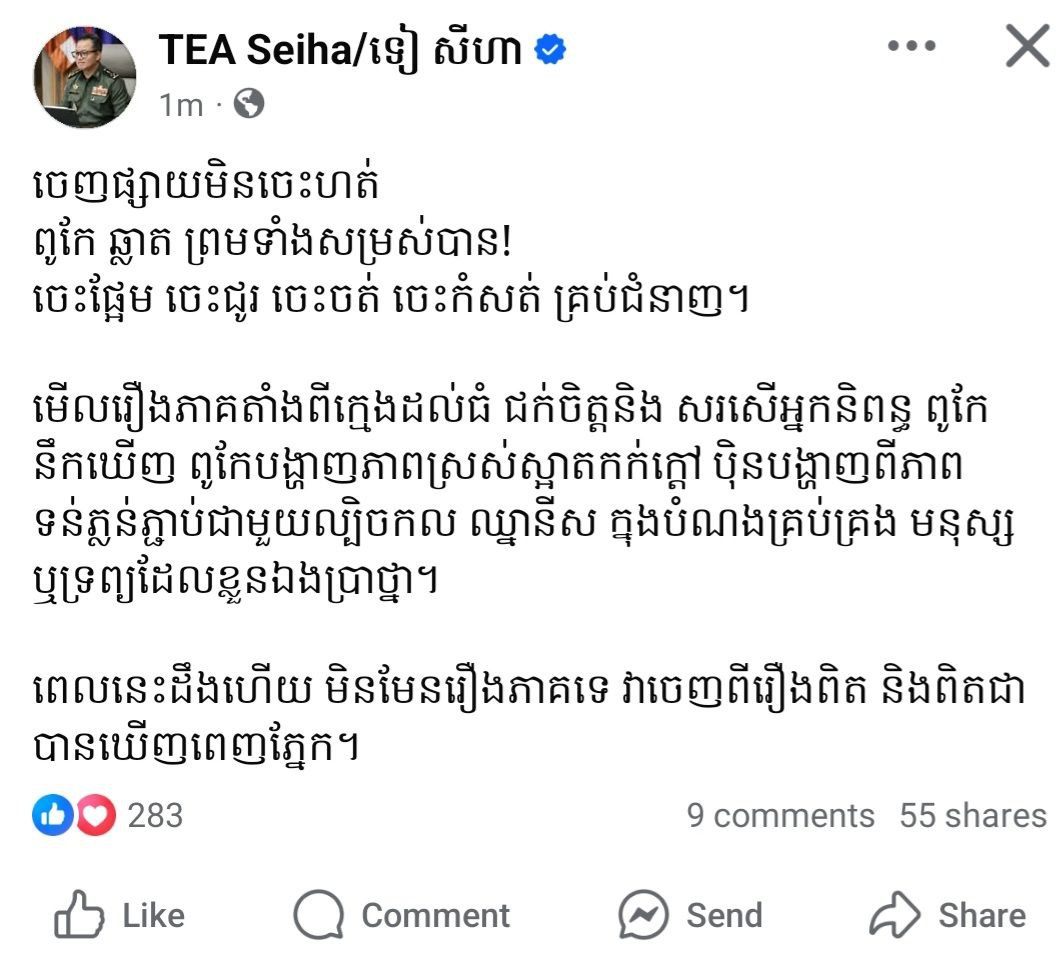The height and width of the screenshot is (968, 1060).
Task: Click the Comment button text
Action: click(x=436, y=916)
